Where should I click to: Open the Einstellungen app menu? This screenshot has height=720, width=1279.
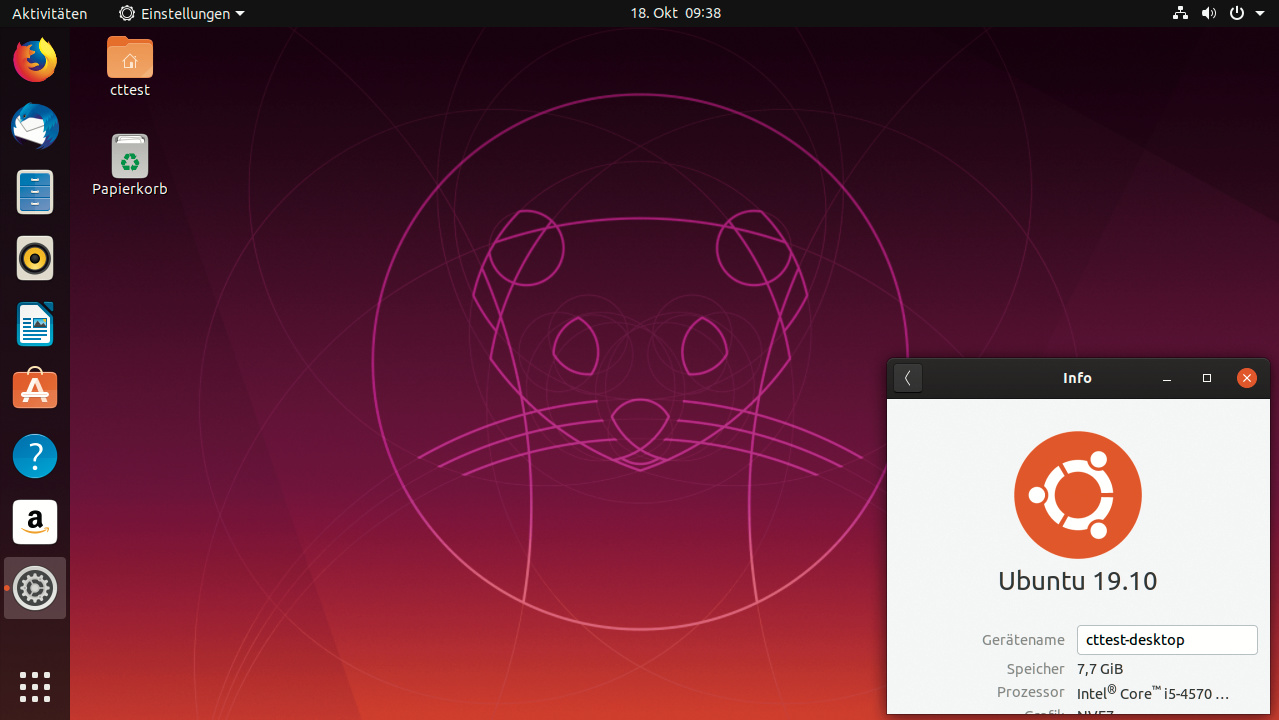[x=182, y=13]
